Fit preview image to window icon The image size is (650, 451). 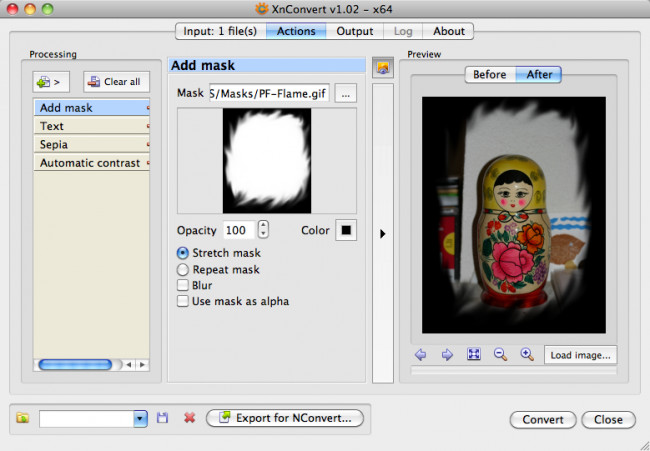pos(474,354)
